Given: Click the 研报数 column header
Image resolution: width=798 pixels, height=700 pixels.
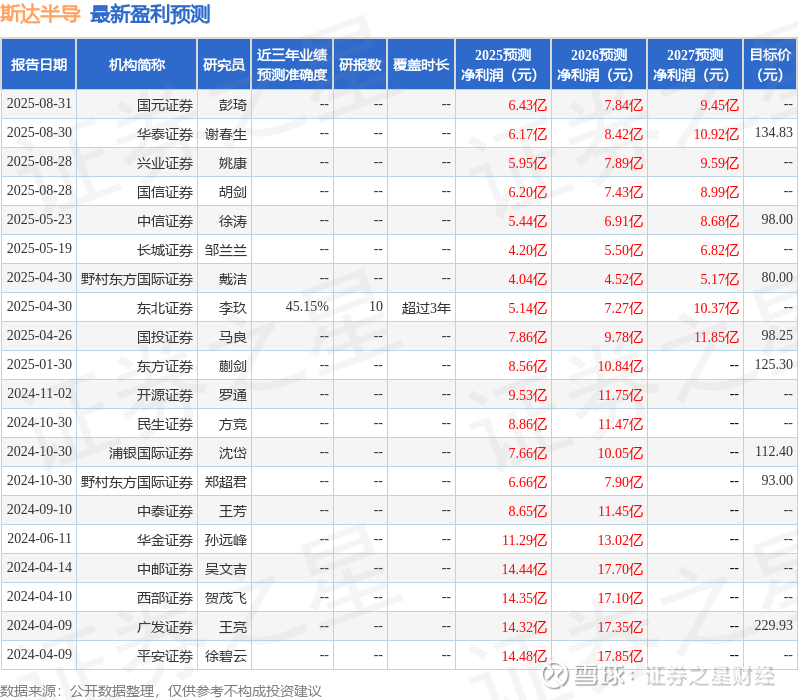Looking at the screenshot, I should point(360,65).
